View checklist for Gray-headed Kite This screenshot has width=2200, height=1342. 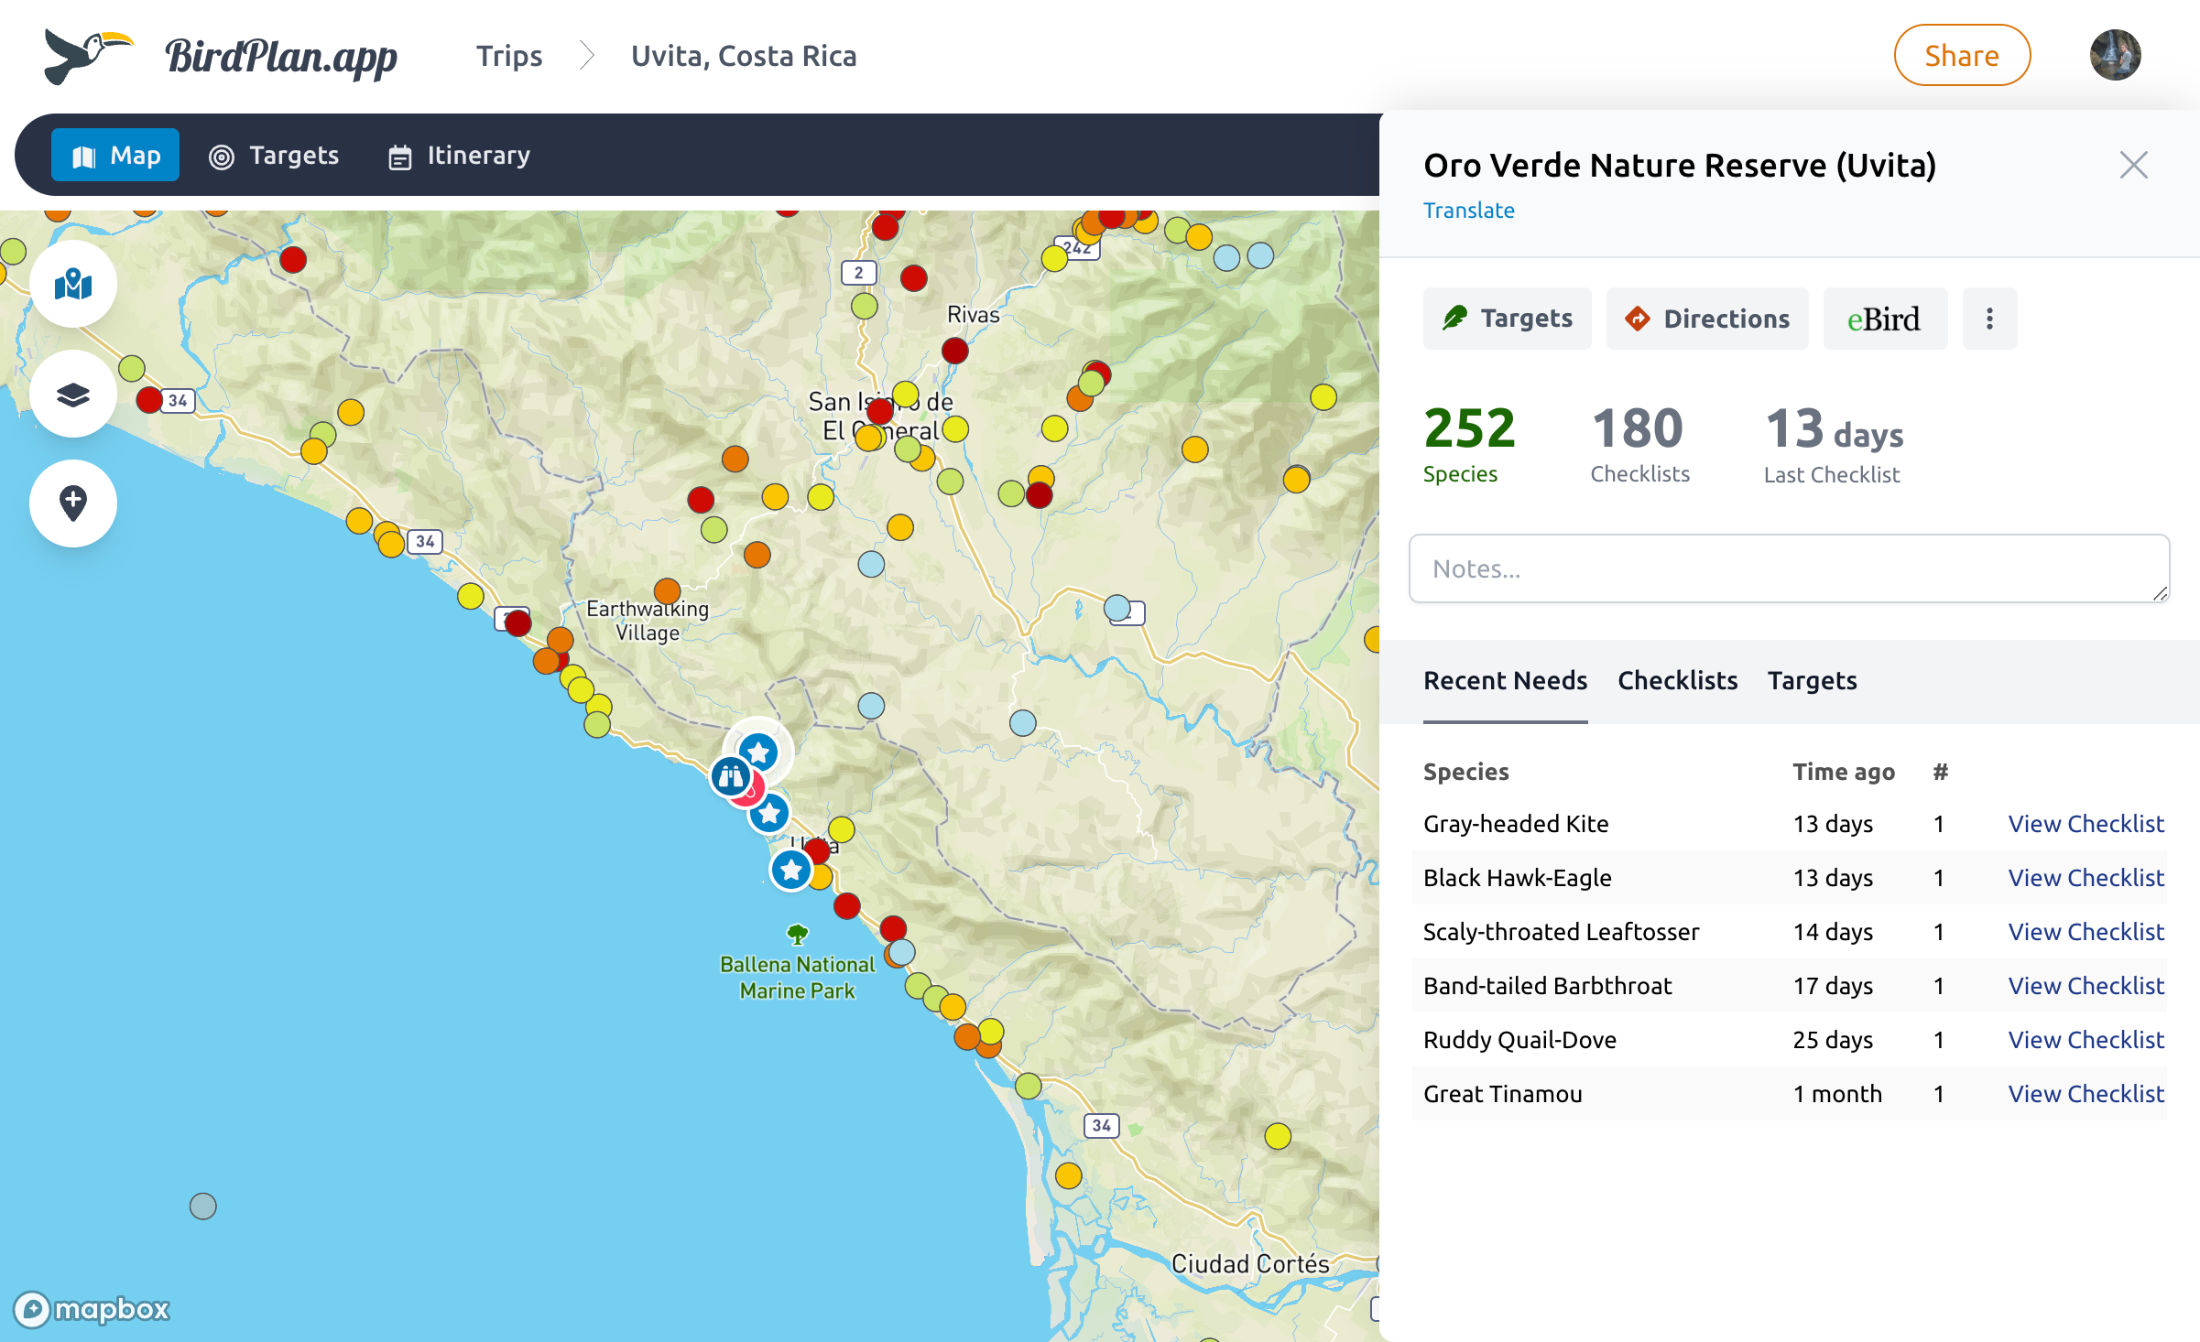point(2085,824)
